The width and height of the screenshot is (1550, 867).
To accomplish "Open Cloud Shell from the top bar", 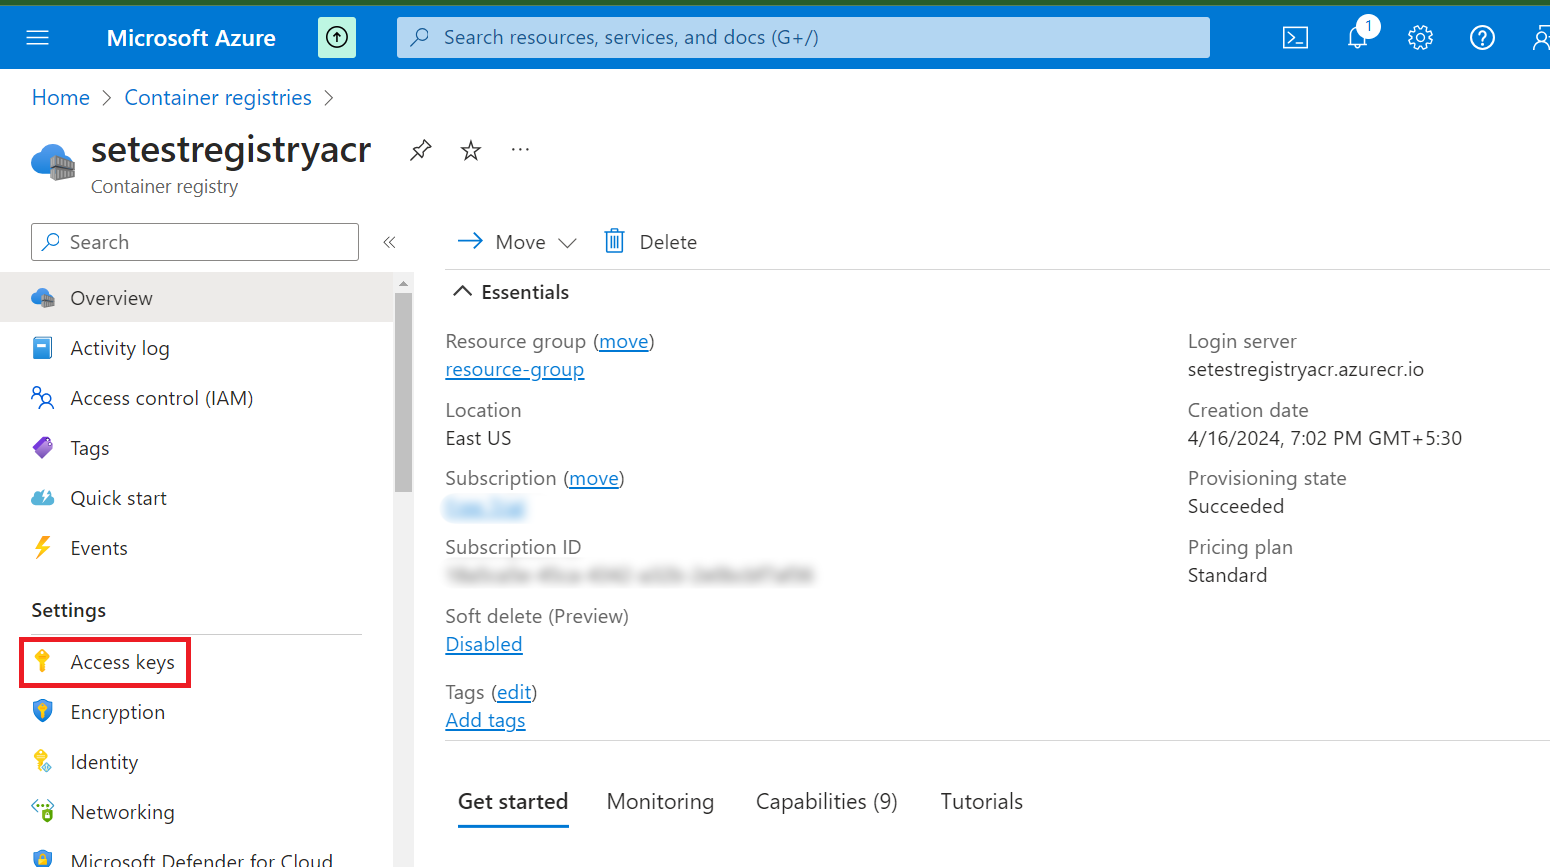I will point(1295,38).
